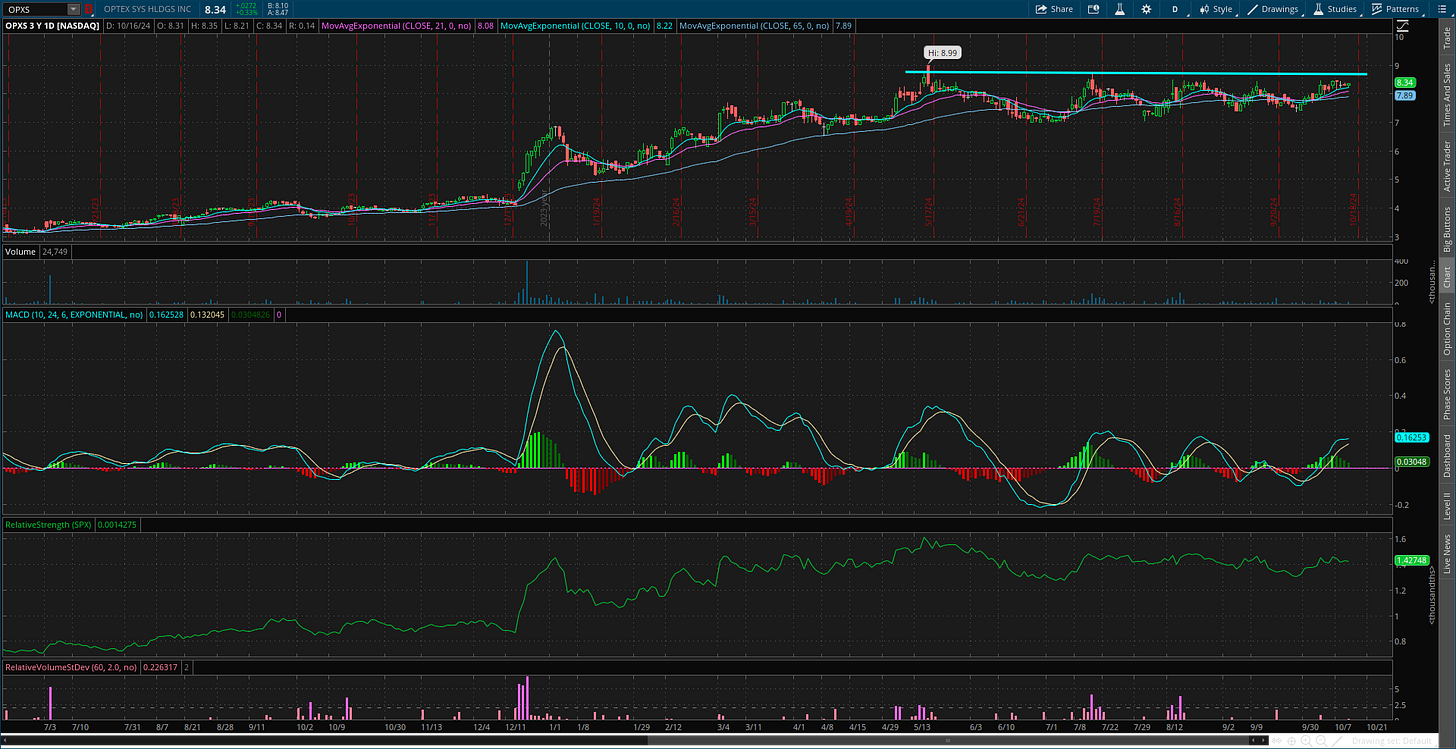1456x749 pixels.
Task: Open the Style candlestick menu
Action: click(1216, 9)
